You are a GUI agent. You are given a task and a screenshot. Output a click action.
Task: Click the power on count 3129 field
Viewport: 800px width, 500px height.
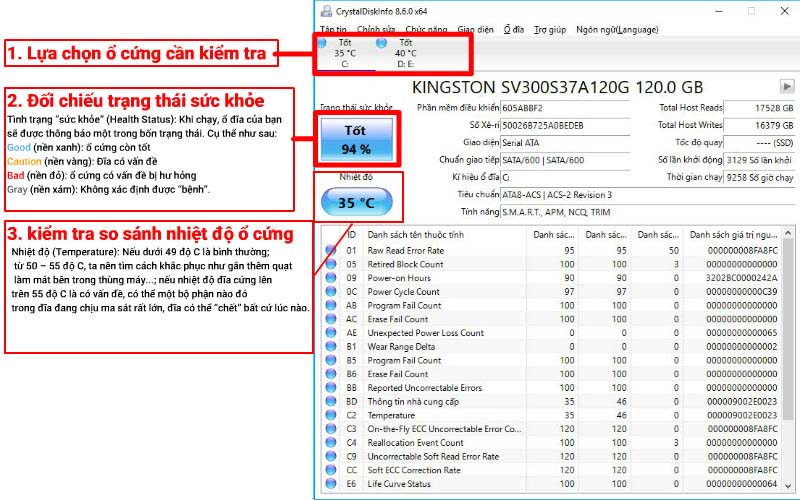(759, 160)
